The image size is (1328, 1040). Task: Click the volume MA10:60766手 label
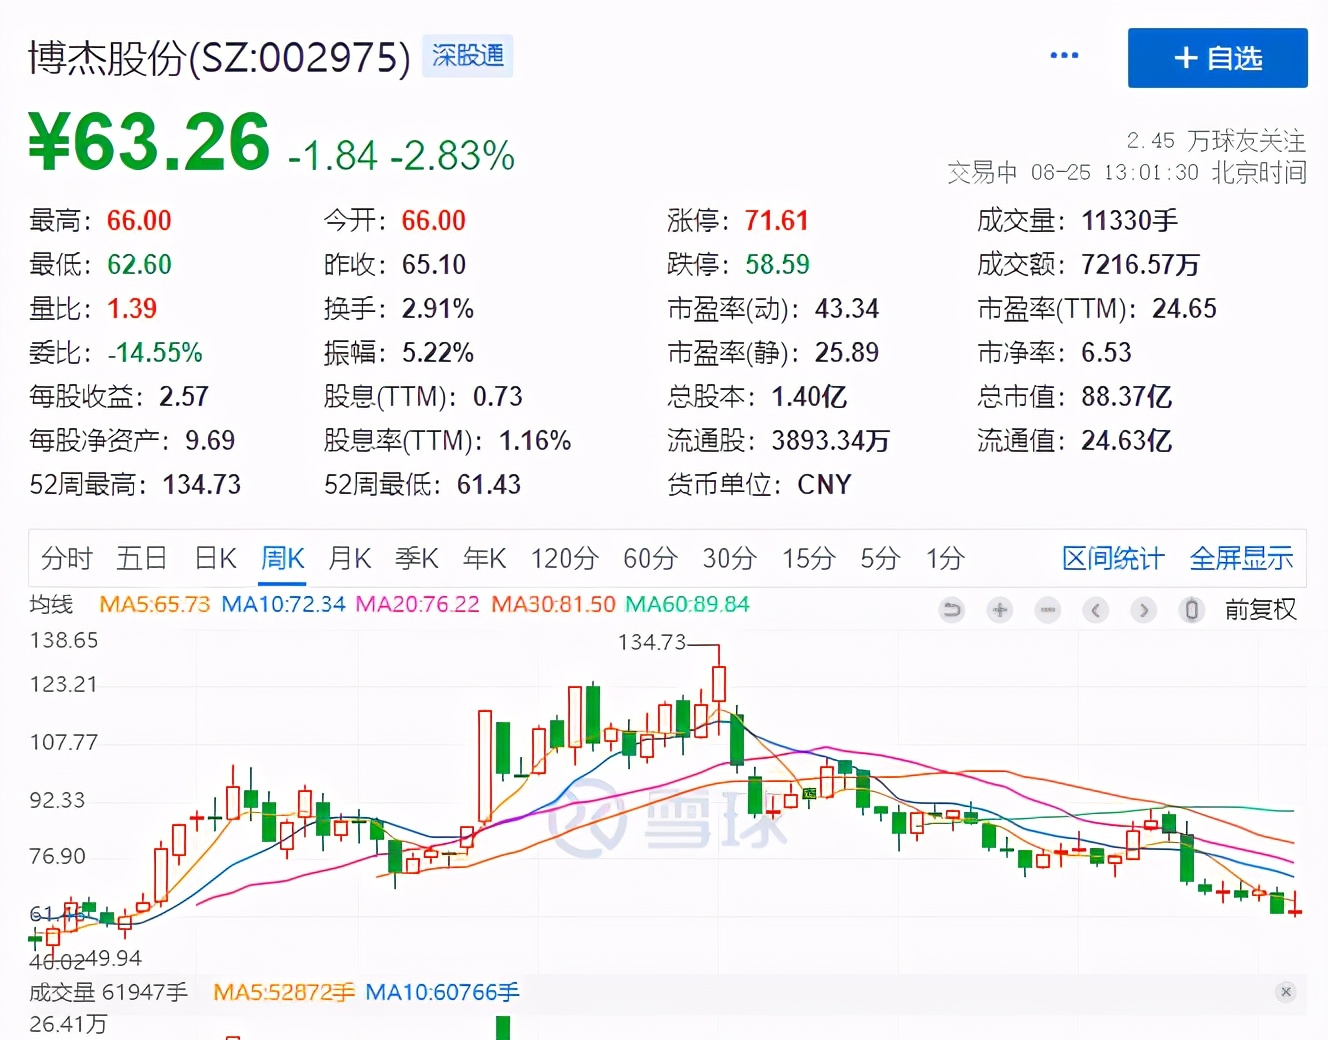click(x=442, y=992)
